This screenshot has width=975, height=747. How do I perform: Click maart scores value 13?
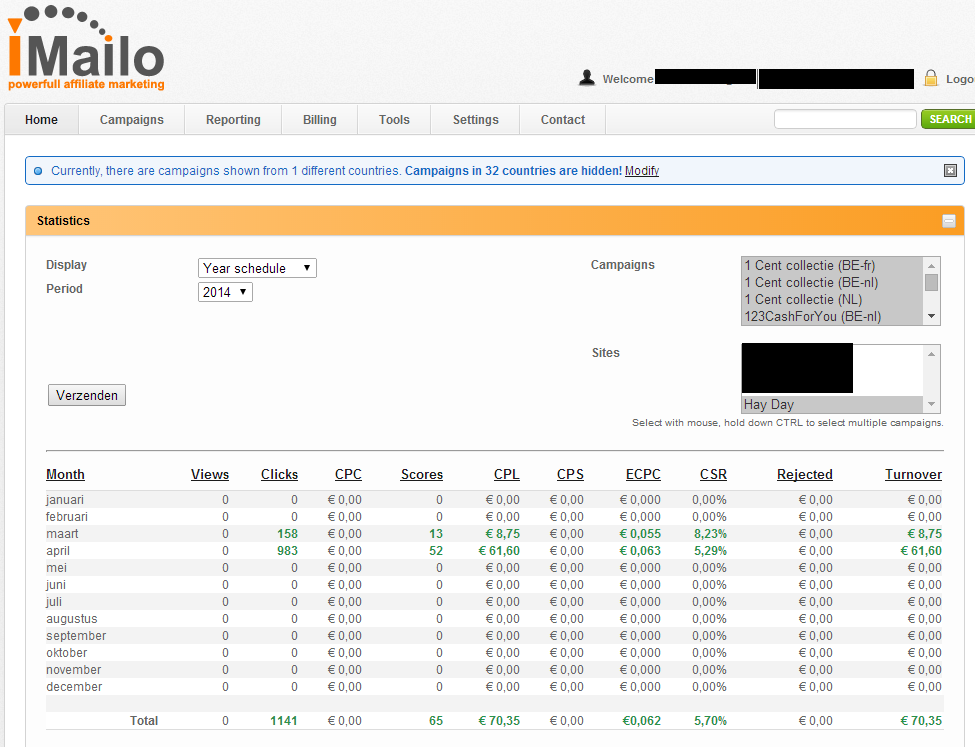436,534
